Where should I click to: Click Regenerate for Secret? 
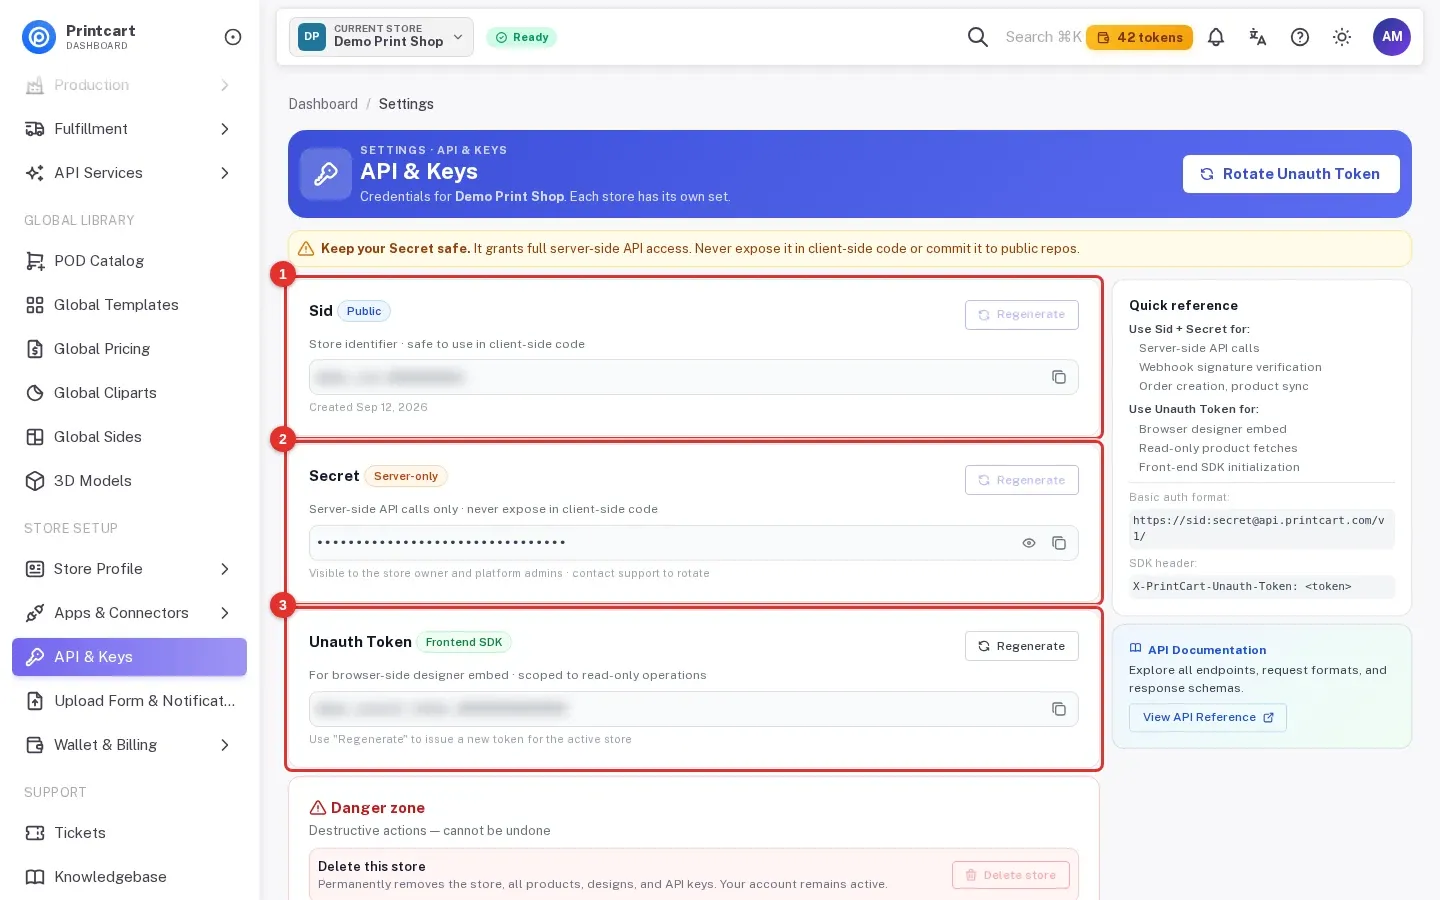click(x=1022, y=480)
